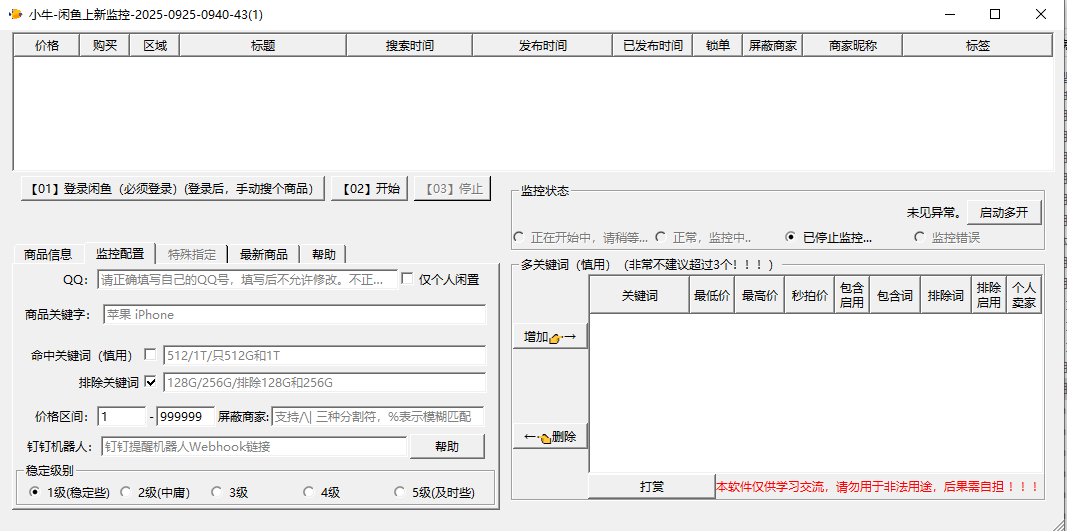Enable the 仅个人闲置 checkbox
The height and width of the screenshot is (531, 1067).
407,280
